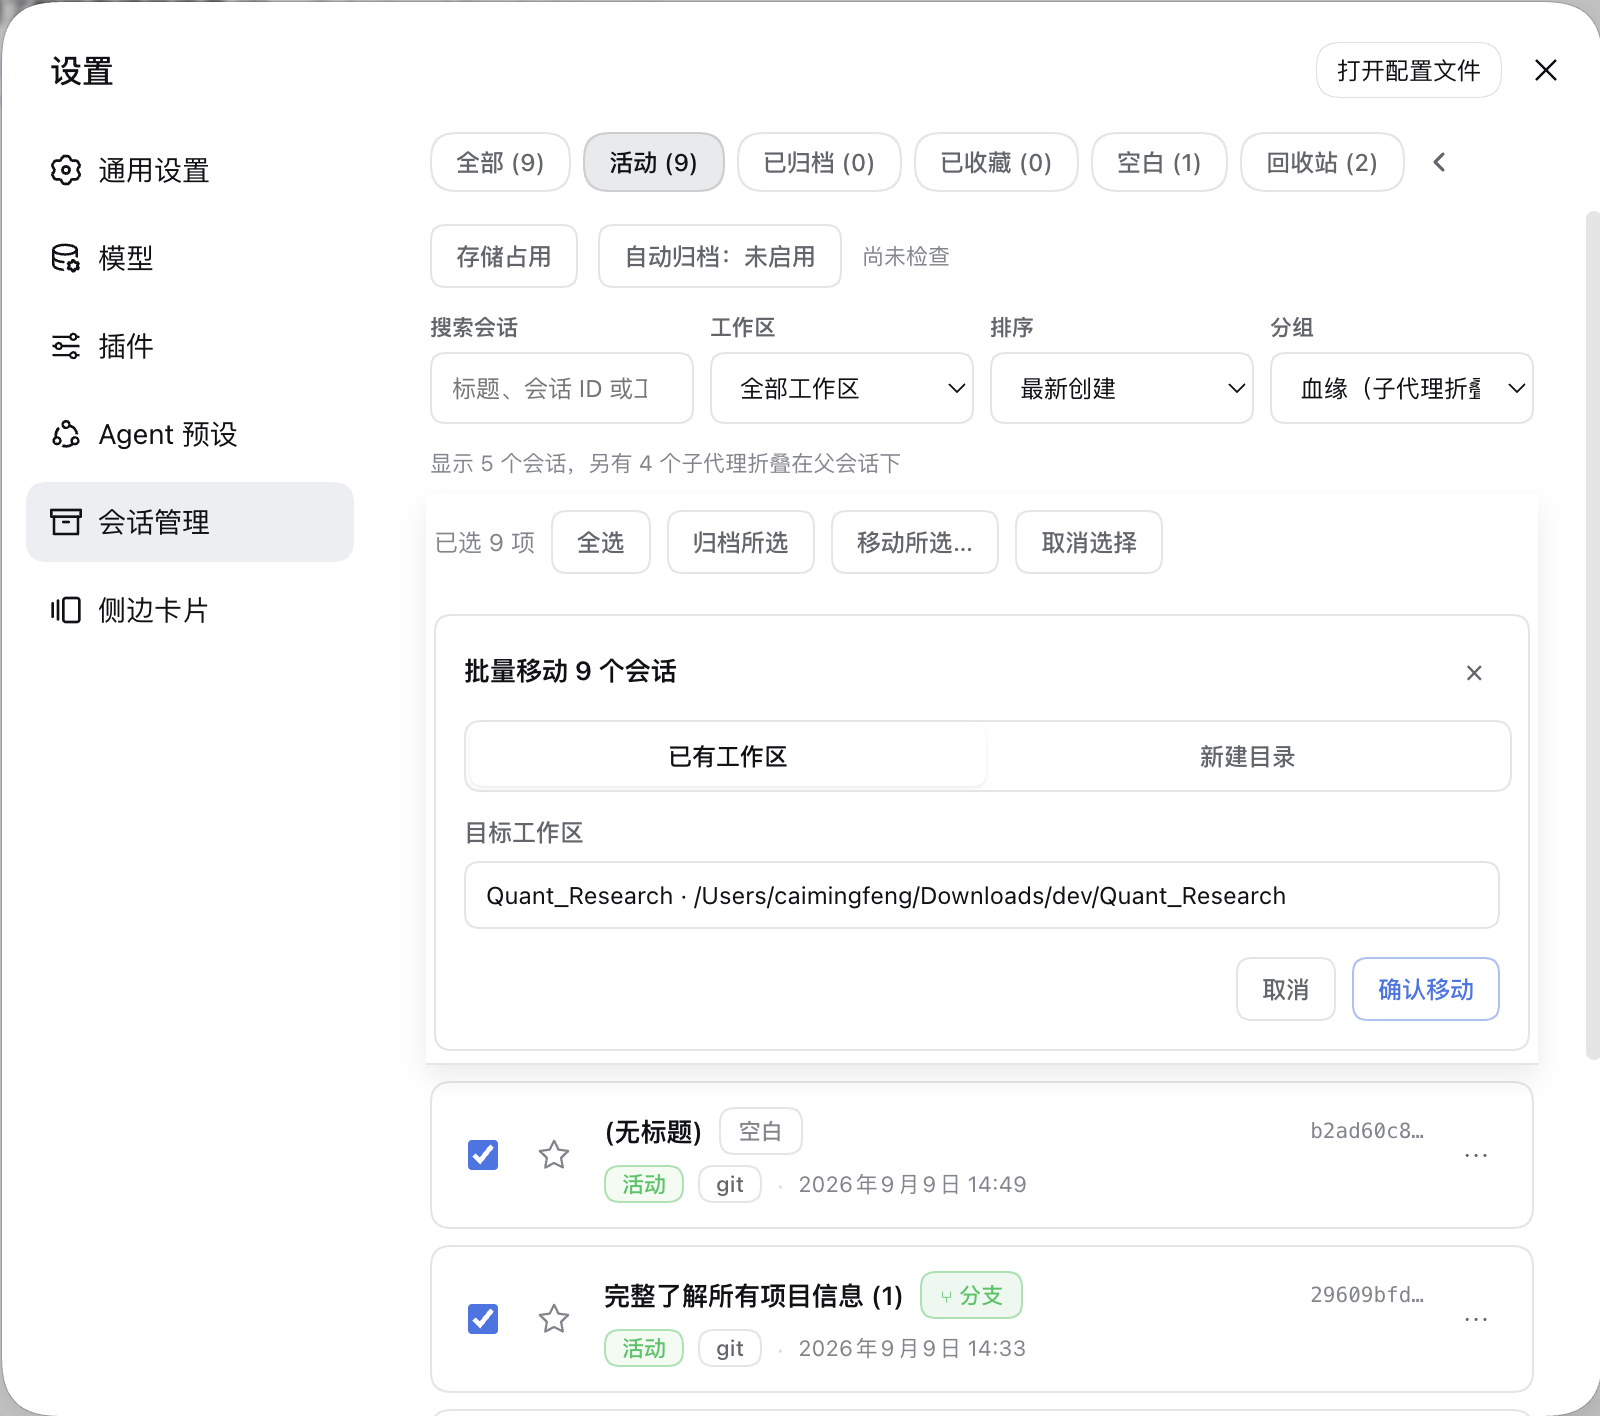The height and width of the screenshot is (1416, 1600).
Task: Click the 全选 button
Action: [x=601, y=542]
